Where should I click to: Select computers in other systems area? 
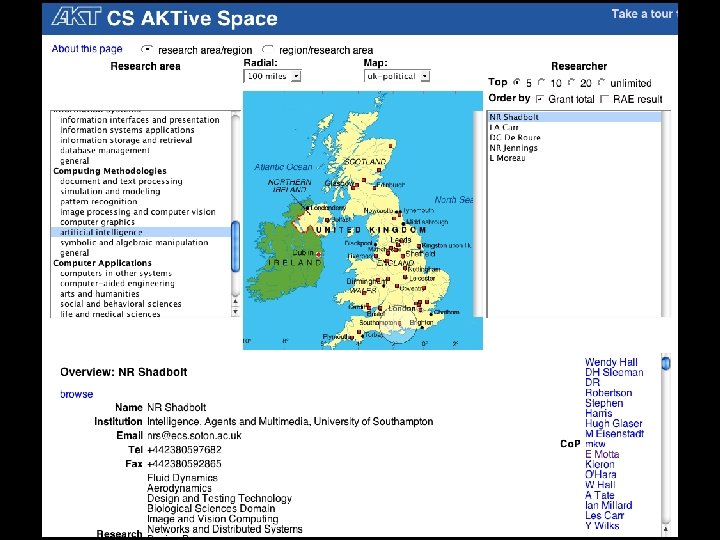[x=116, y=273]
